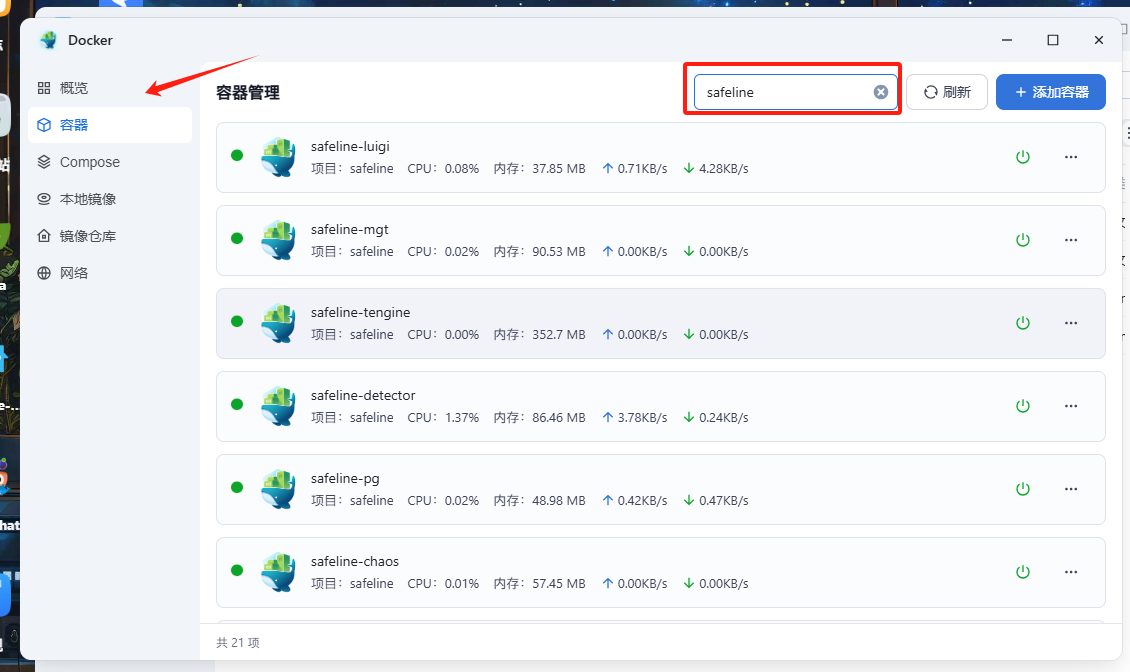The width and height of the screenshot is (1130, 672).
Task: Toggle power for safeline-mgt container
Action: point(1023,240)
